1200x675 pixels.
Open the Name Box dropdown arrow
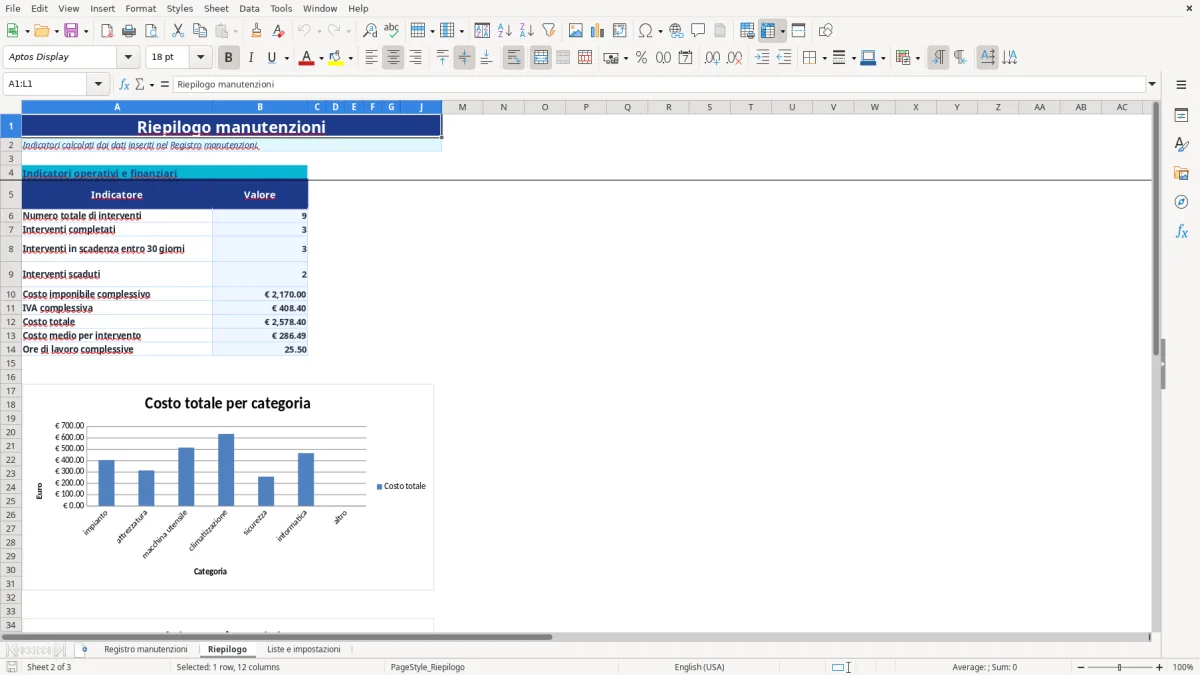tap(99, 85)
